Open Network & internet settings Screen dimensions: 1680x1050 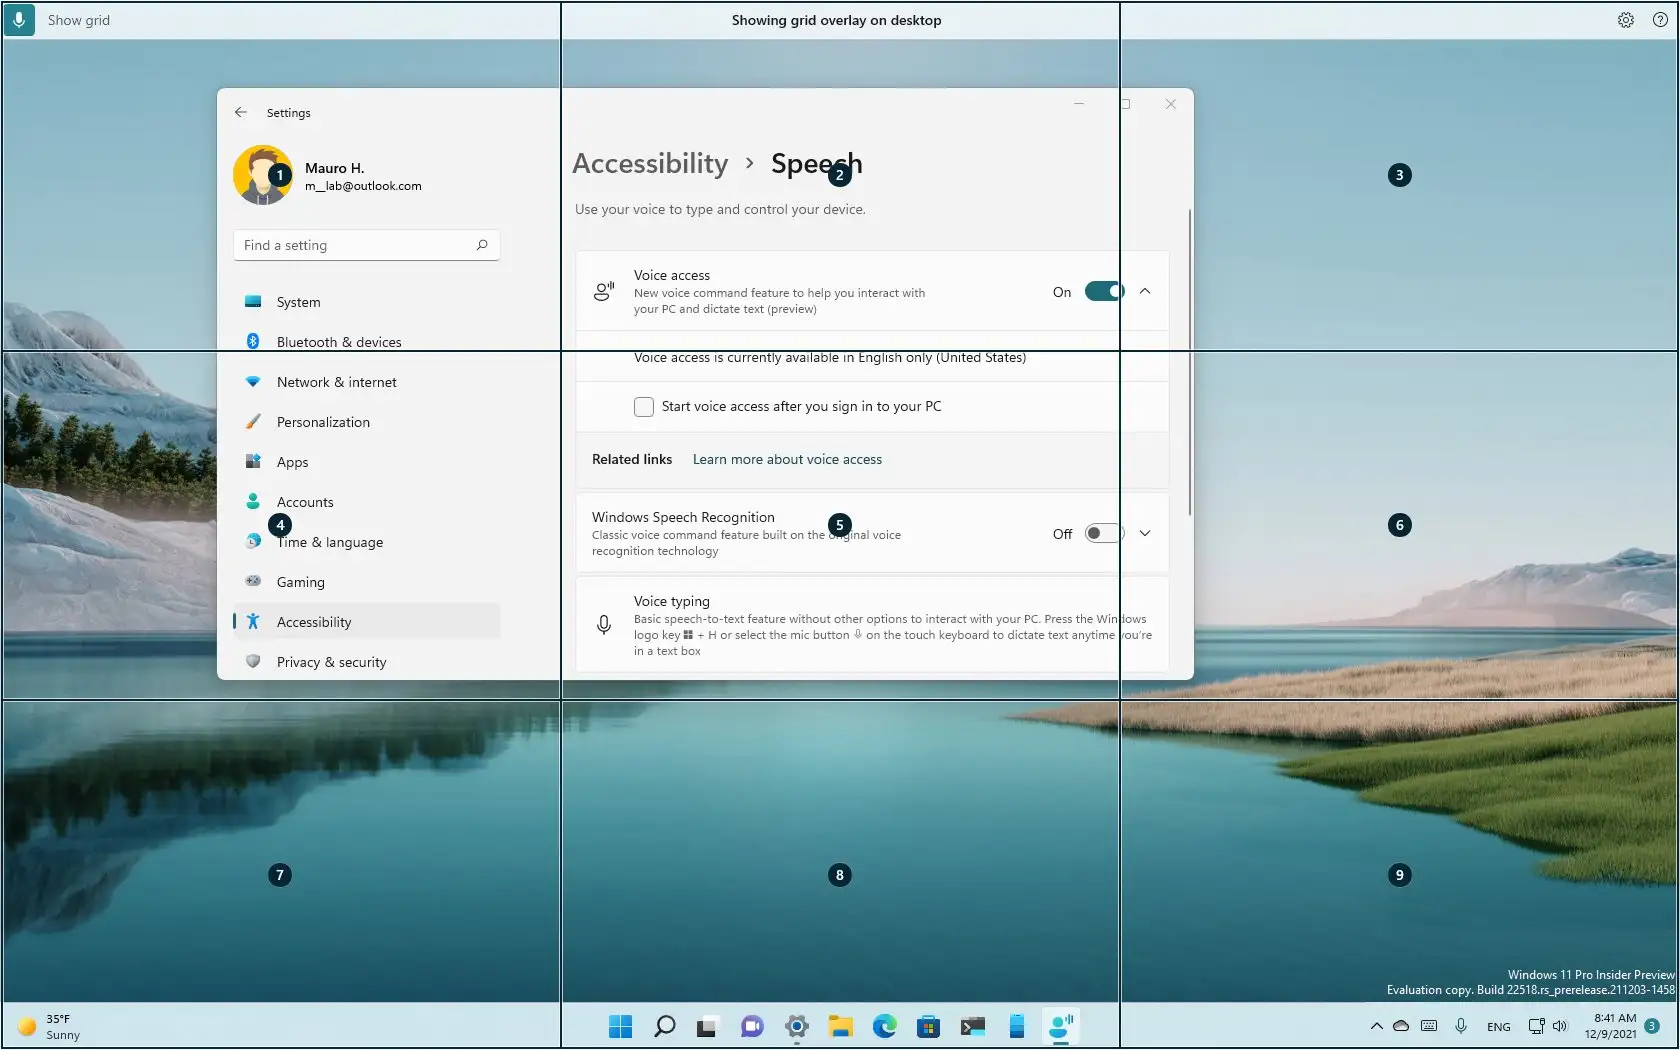[336, 382]
